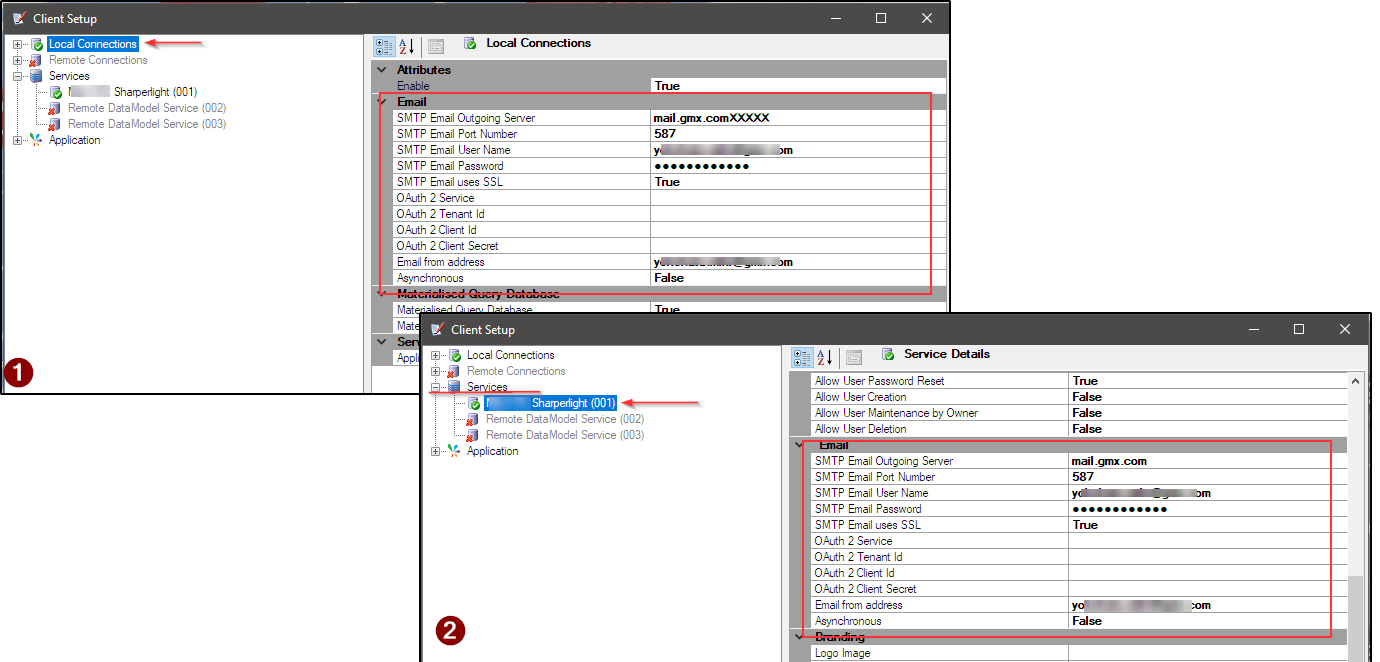Click Enable value True in window 1
The height and width of the screenshot is (662, 1380).
pyautogui.click(x=798, y=86)
